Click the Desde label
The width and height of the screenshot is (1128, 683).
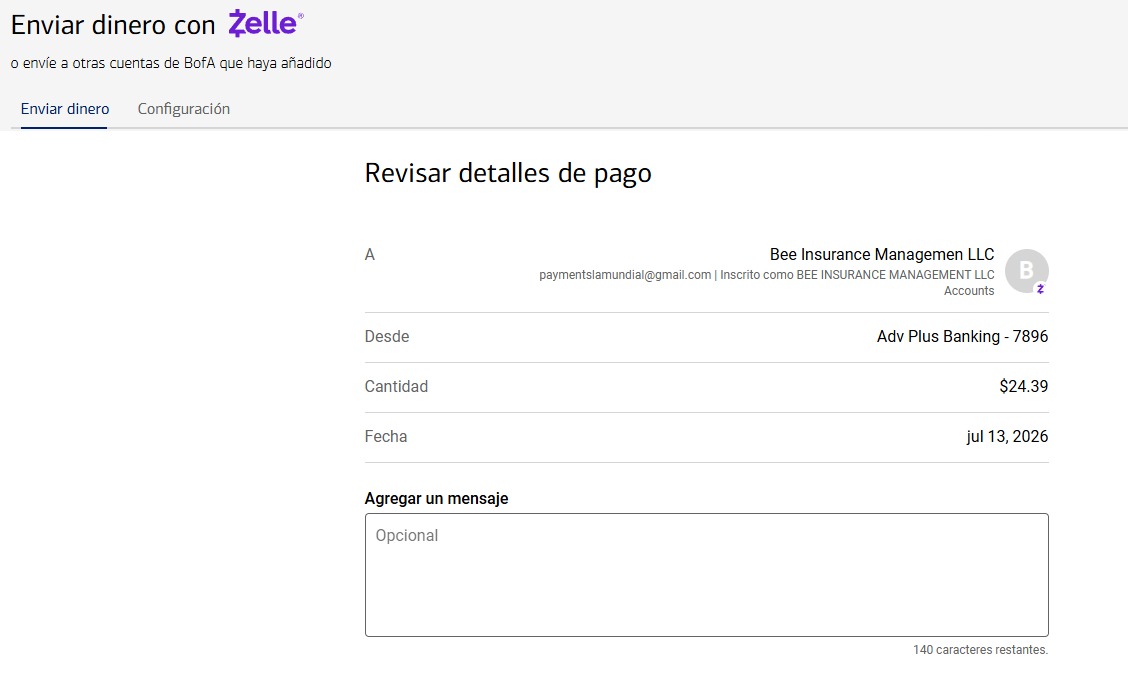coord(387,336)
